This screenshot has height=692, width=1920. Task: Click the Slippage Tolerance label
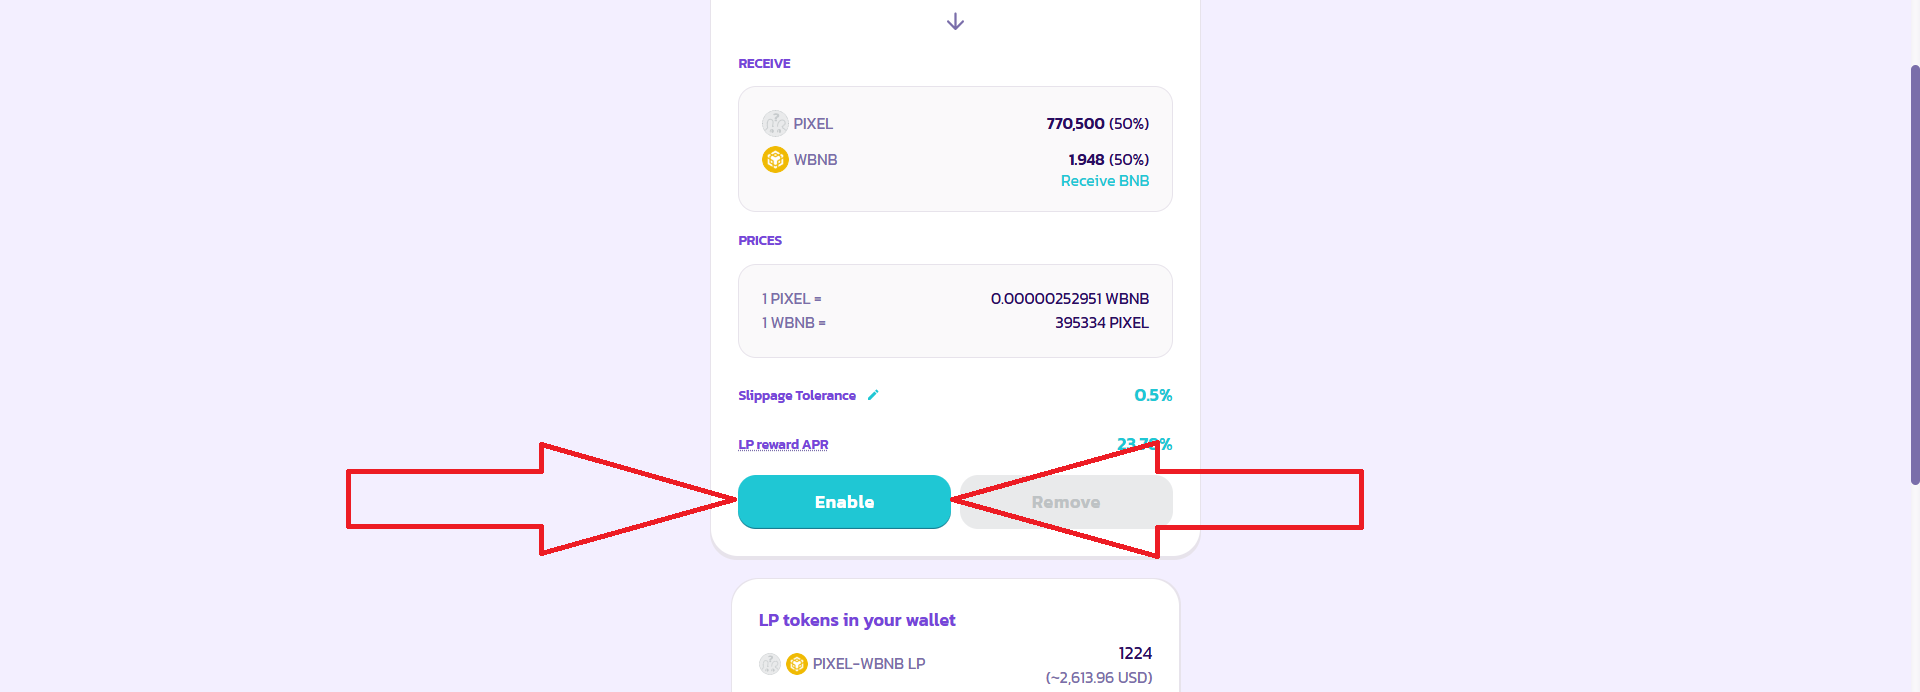click(x=797, y=396)
